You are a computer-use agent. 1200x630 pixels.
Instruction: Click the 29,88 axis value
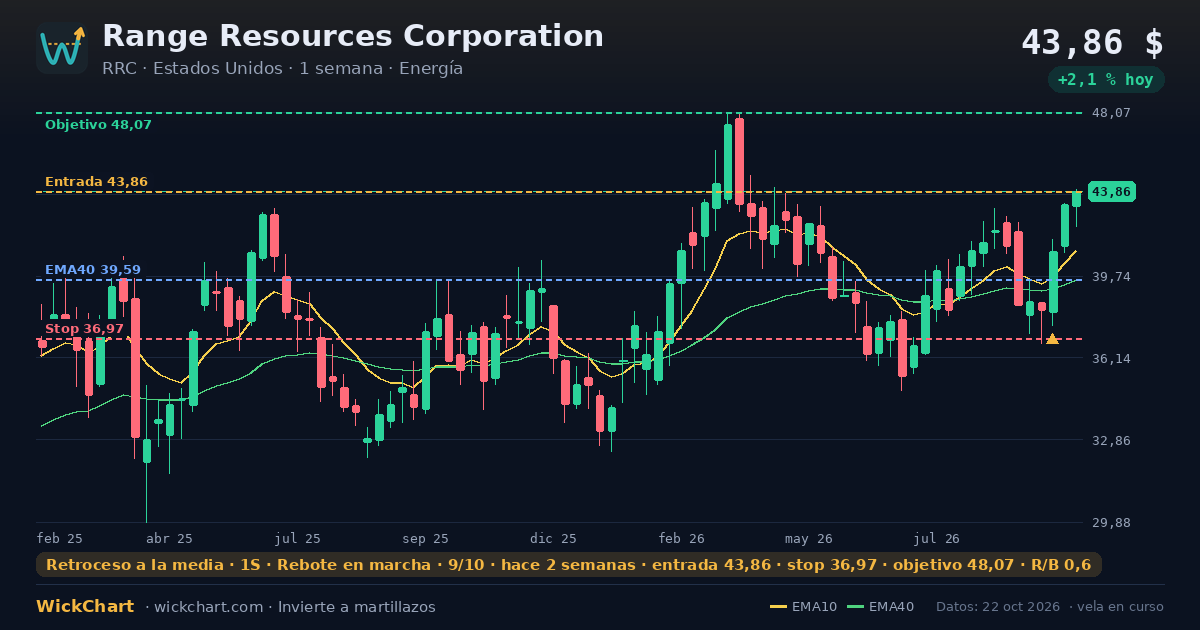[x=1111, y=522]
